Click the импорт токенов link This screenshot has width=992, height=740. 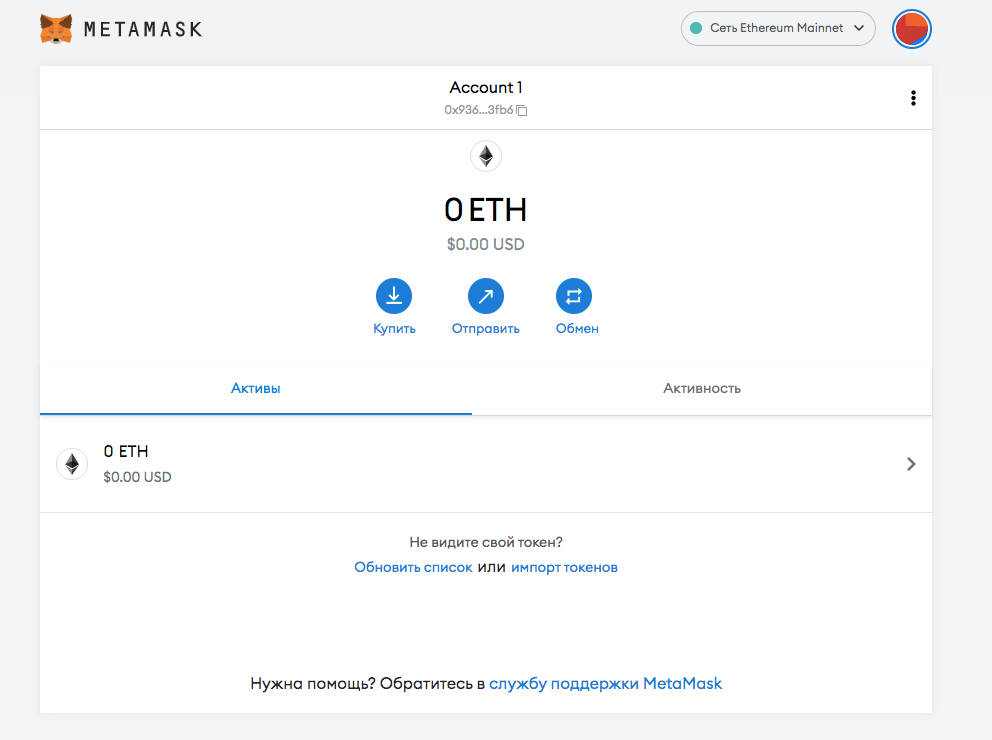pyautogui.click(x=564, y=567)
